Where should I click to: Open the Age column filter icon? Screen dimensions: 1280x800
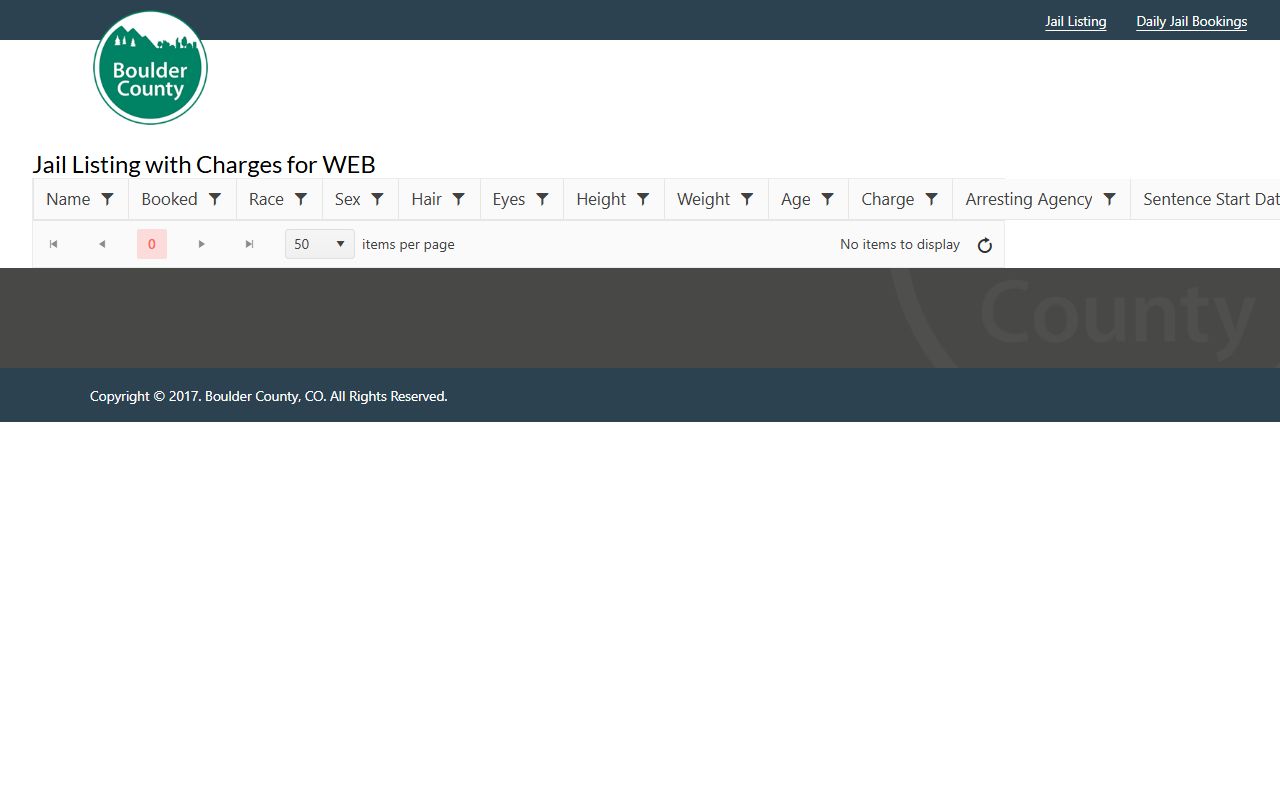828,199
